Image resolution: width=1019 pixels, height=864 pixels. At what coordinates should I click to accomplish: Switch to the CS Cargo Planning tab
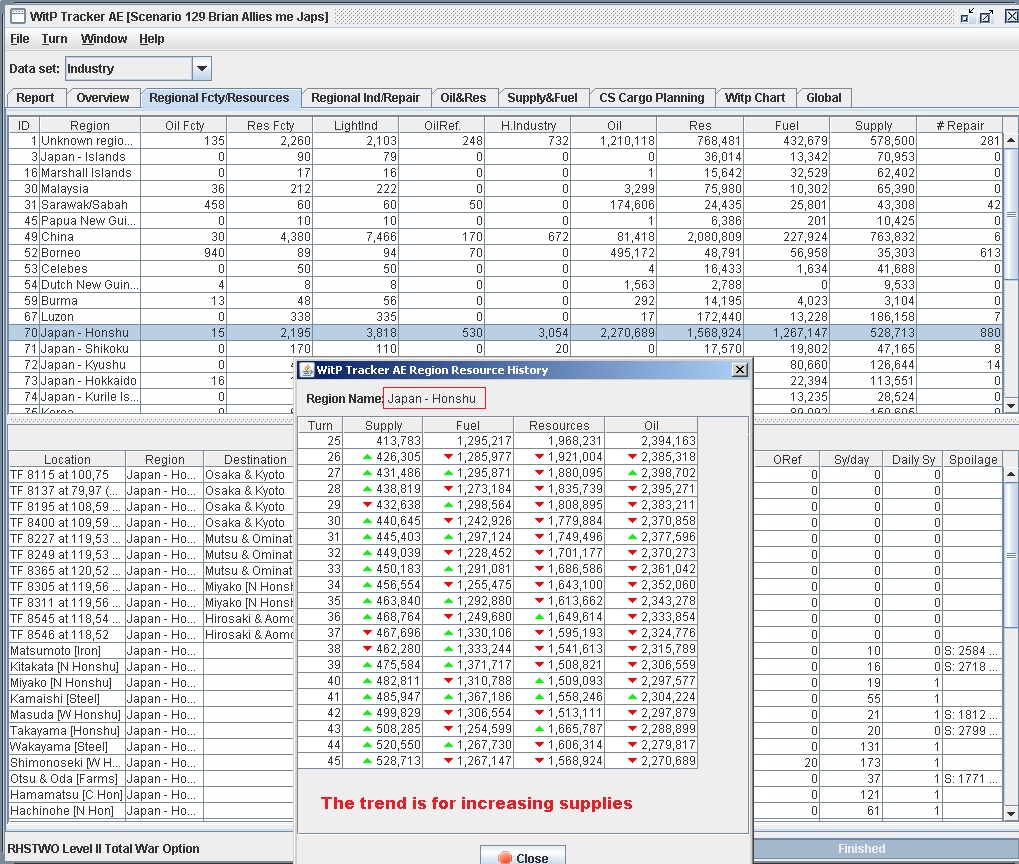pyautogui.click(x=651, y=98)
